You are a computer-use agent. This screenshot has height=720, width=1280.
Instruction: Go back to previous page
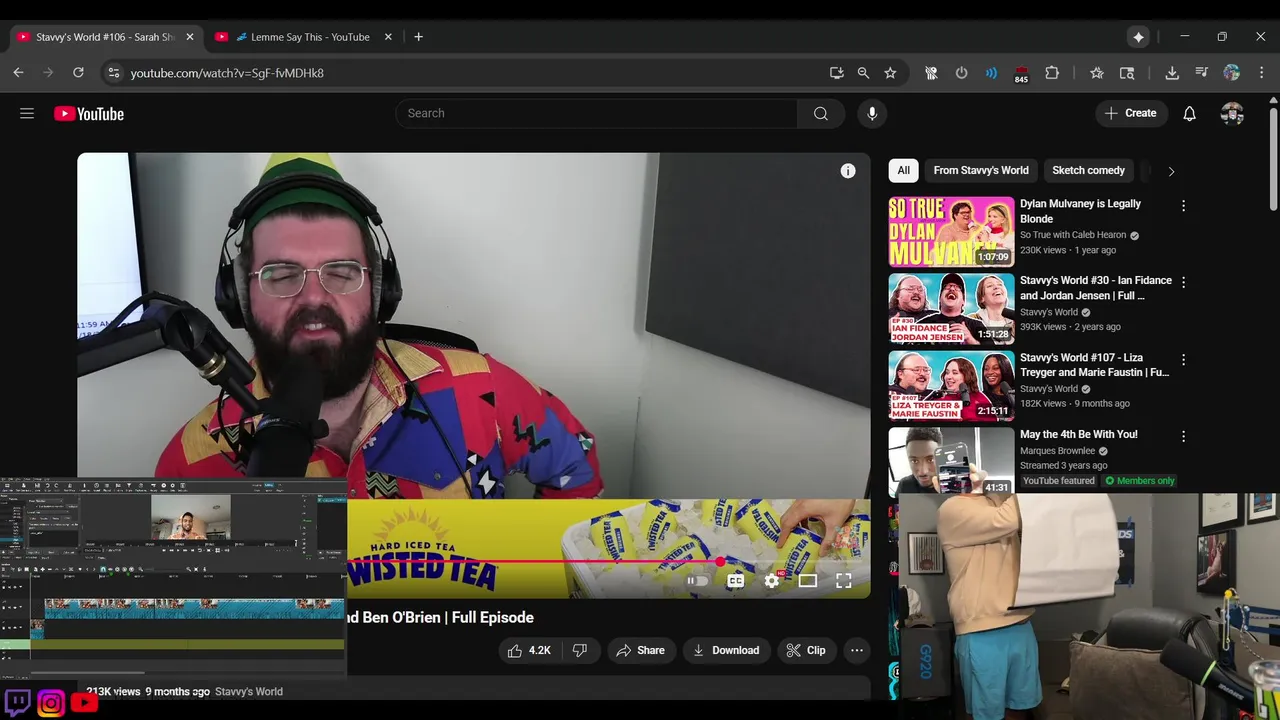pyautogui.click(x=18, y=73)
